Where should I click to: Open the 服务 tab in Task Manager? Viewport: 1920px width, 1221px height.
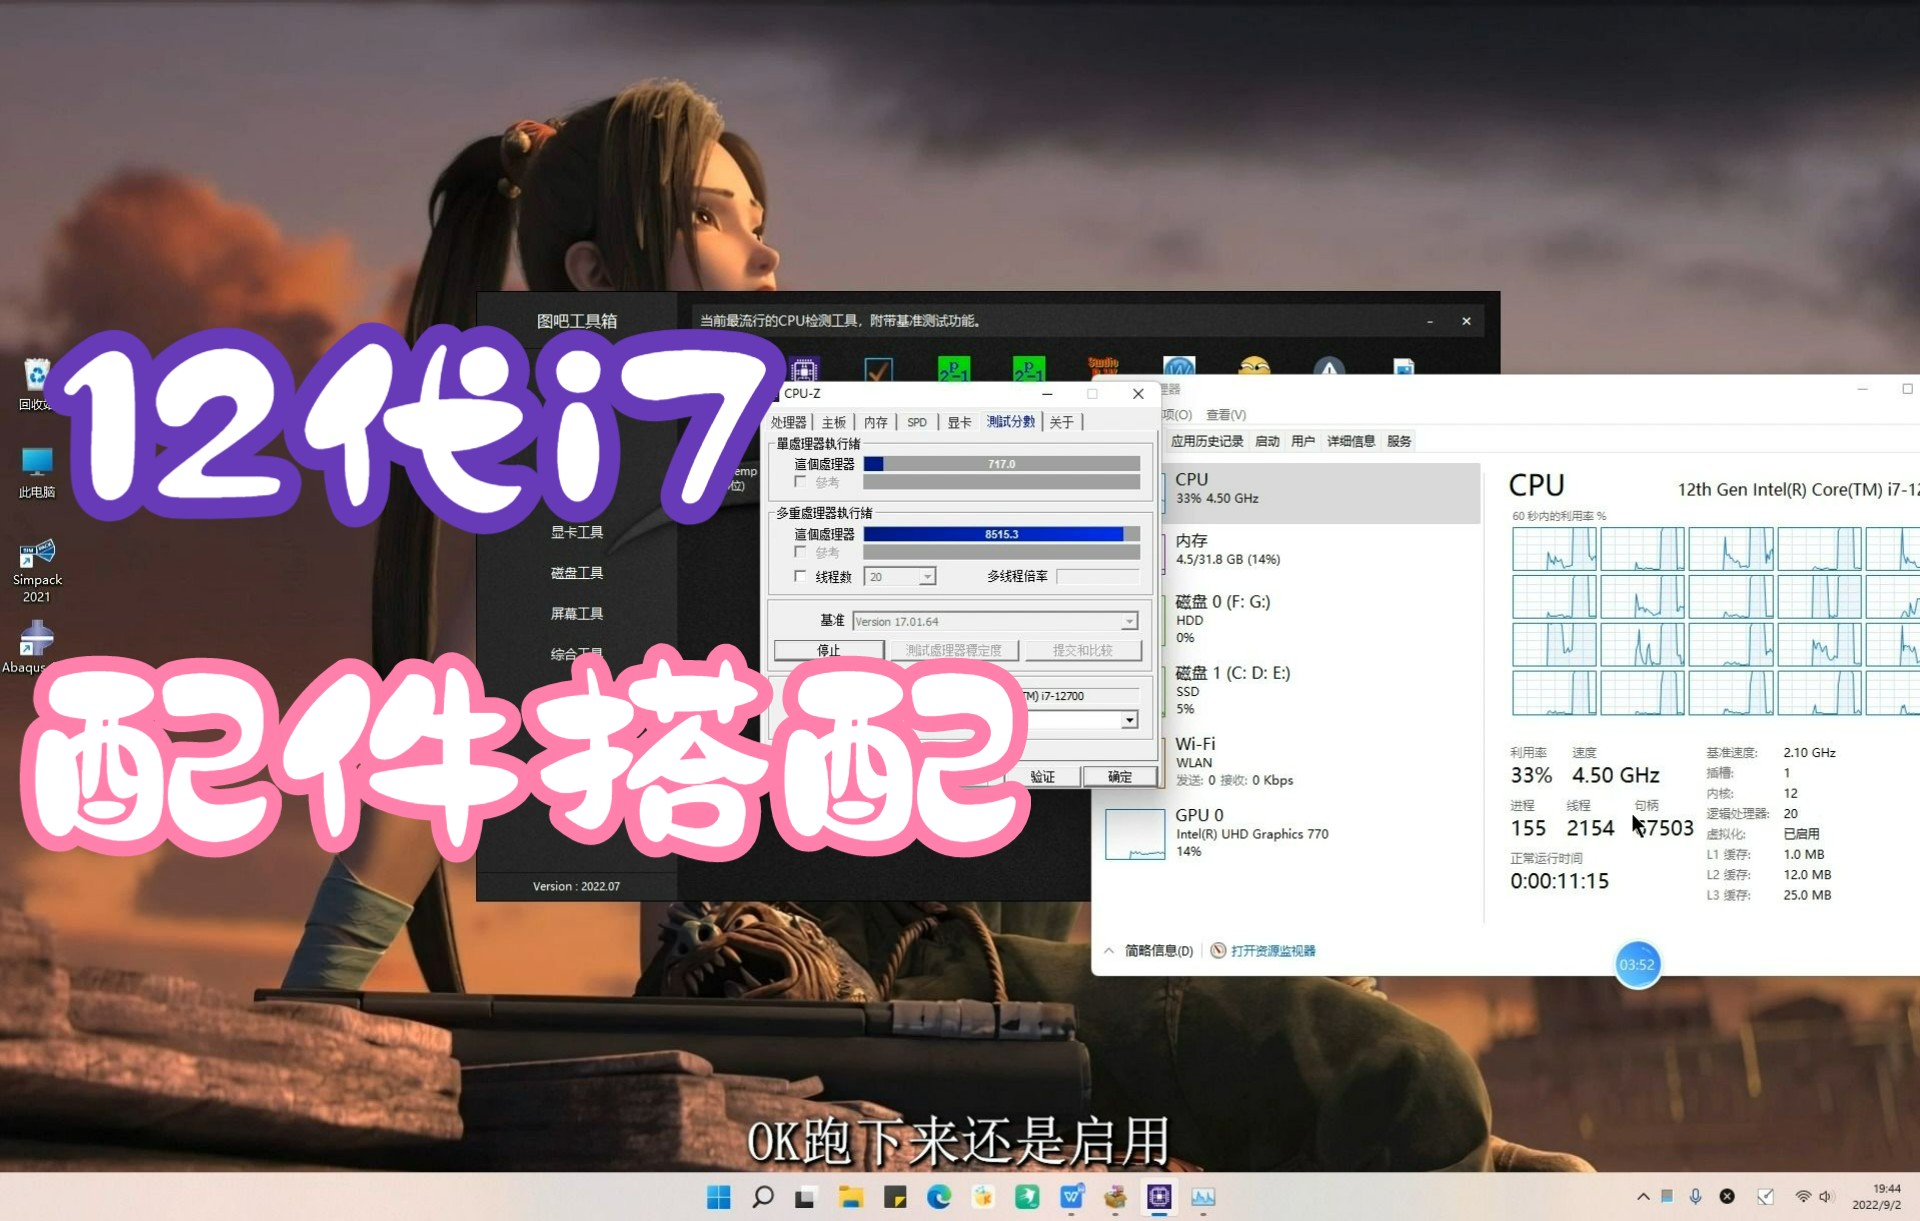pos(1399,441)
